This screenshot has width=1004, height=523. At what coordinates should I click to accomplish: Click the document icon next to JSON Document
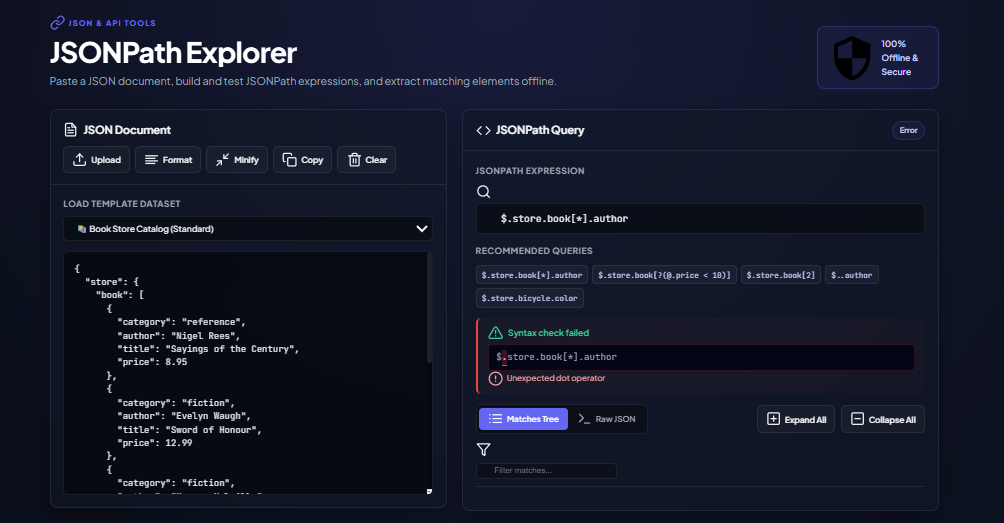(70, 130)
